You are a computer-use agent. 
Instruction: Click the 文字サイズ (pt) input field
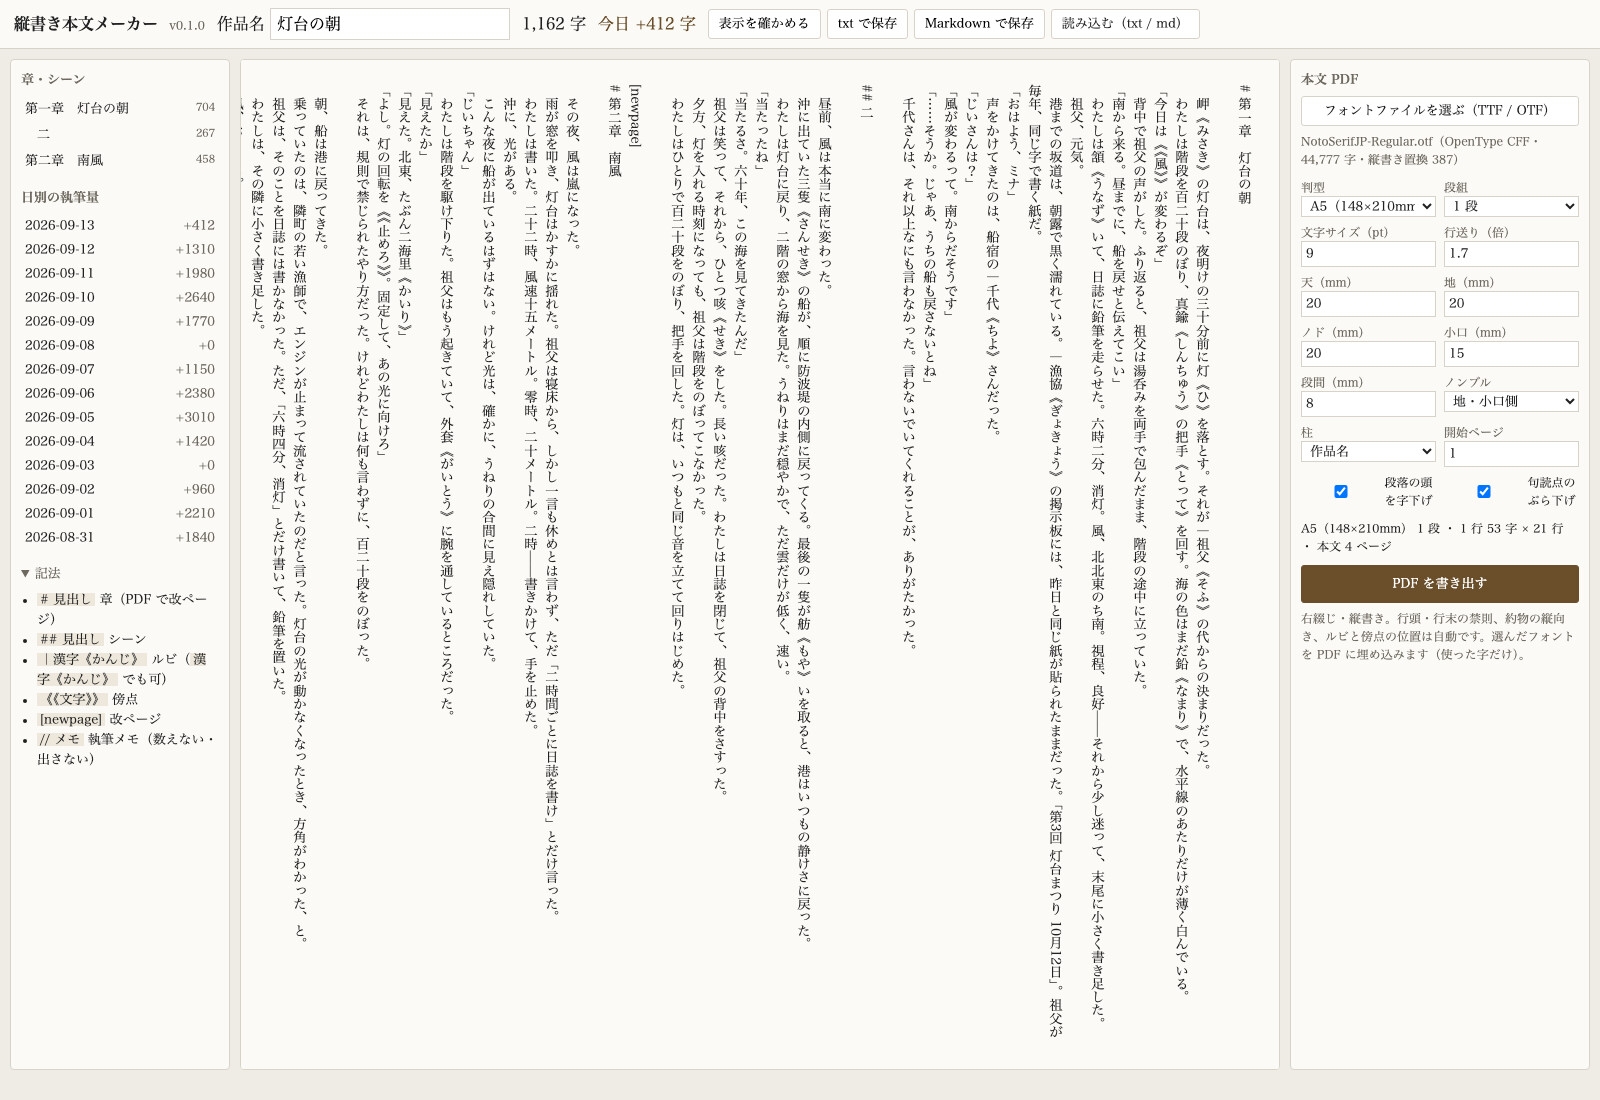pos(1368,253)
